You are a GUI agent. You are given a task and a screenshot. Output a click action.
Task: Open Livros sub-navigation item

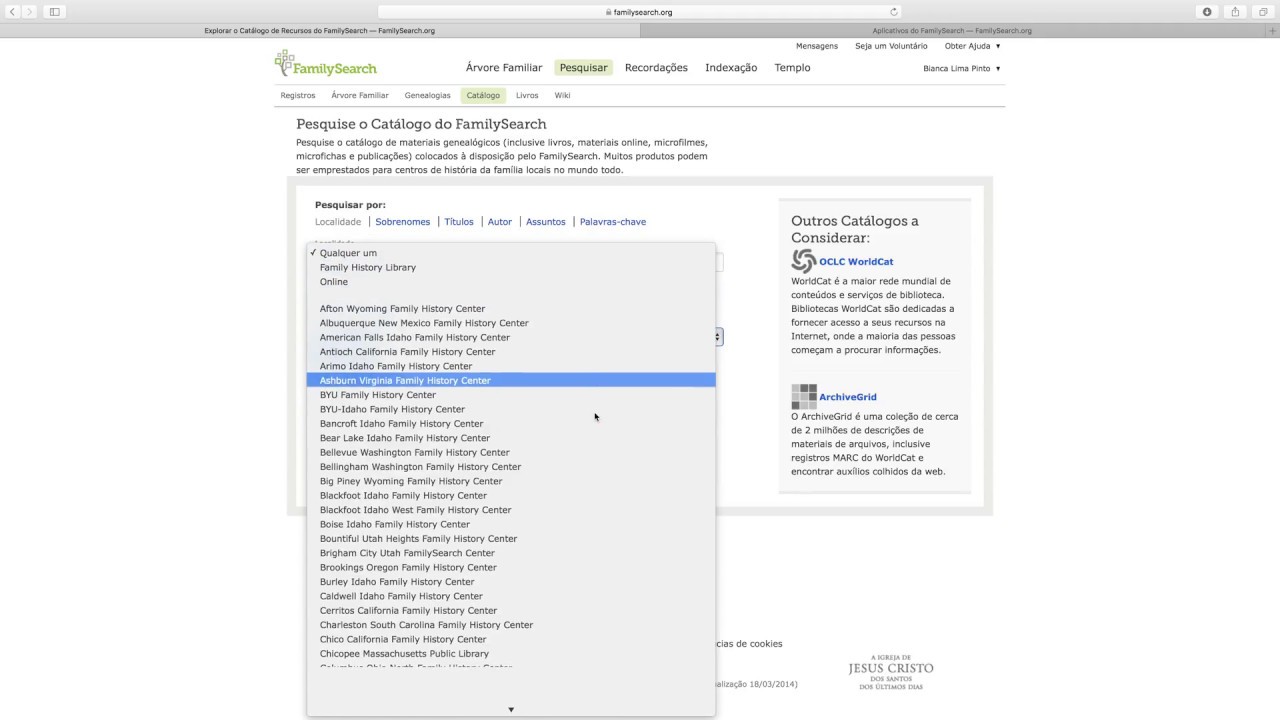527,96
